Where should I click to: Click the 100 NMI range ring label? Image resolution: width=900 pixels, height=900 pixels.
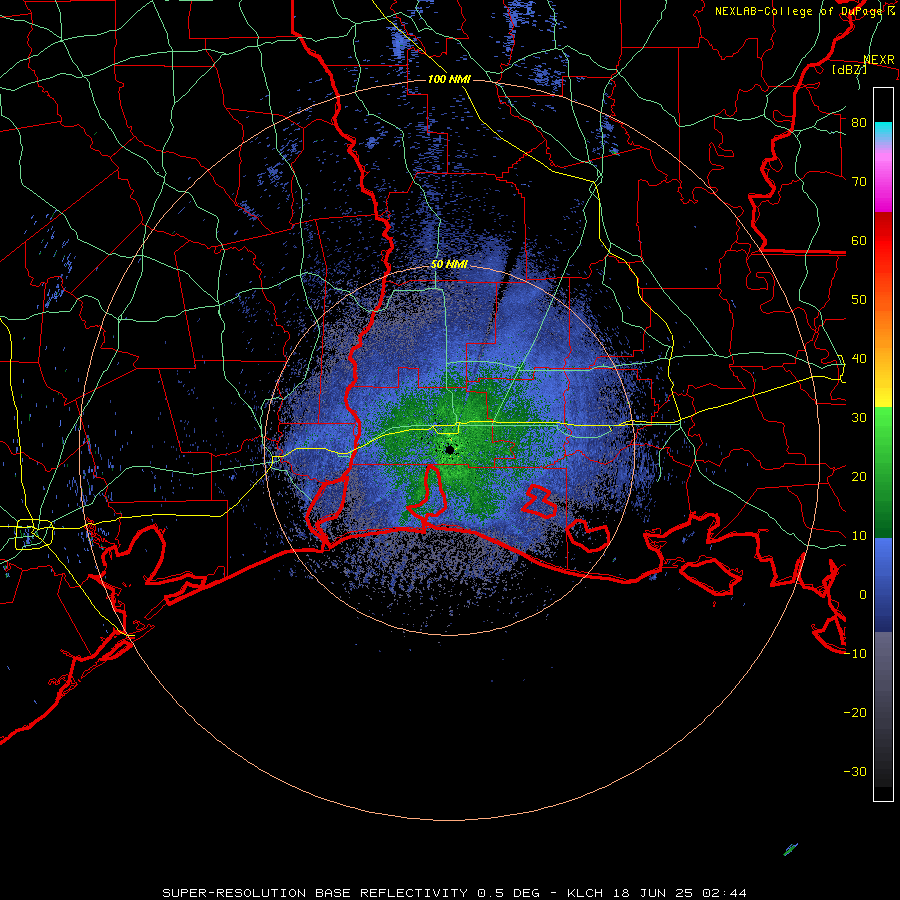coord(449,79)
